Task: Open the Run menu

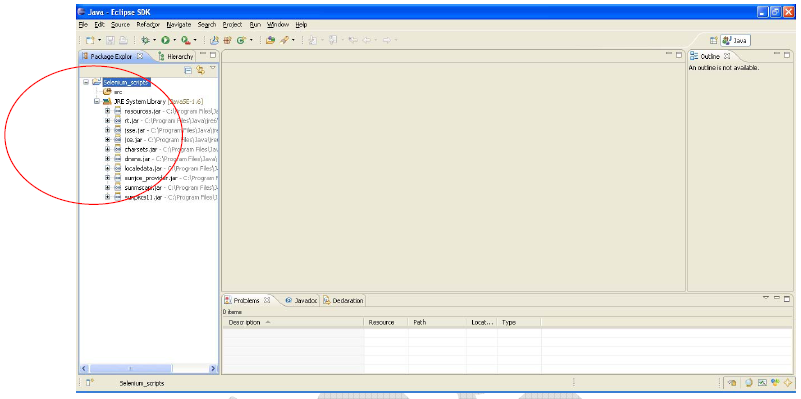Action: click(255, 25)
